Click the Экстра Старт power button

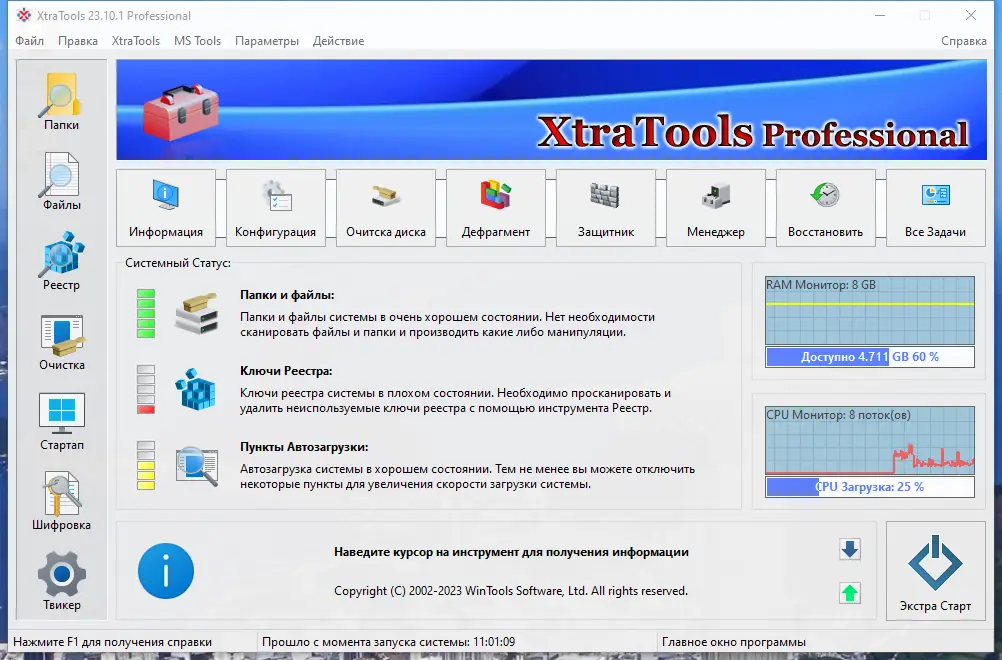[x=935, y=571]
